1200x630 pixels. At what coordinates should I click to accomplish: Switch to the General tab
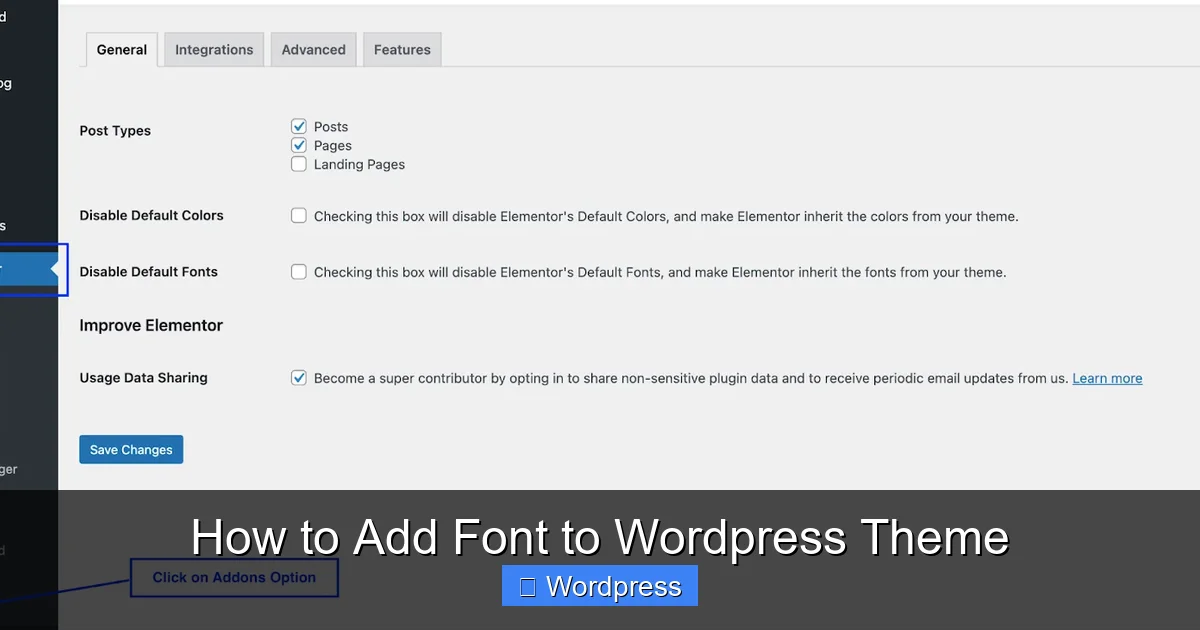(122, 50)
